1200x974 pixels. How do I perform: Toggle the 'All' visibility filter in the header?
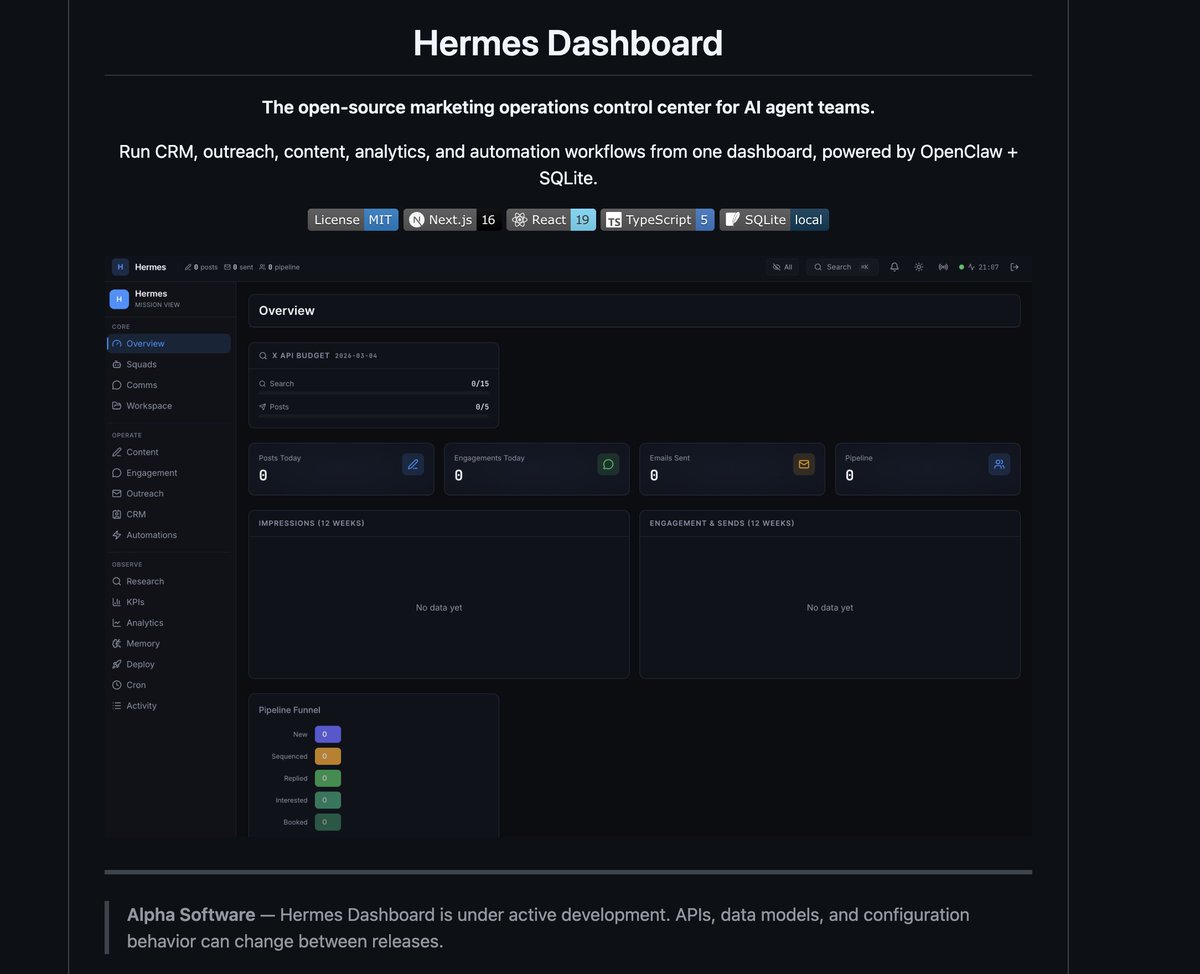[783, 267]
